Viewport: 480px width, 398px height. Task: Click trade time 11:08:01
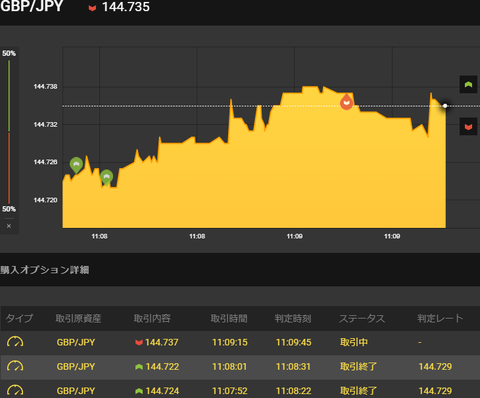[230, 367]
